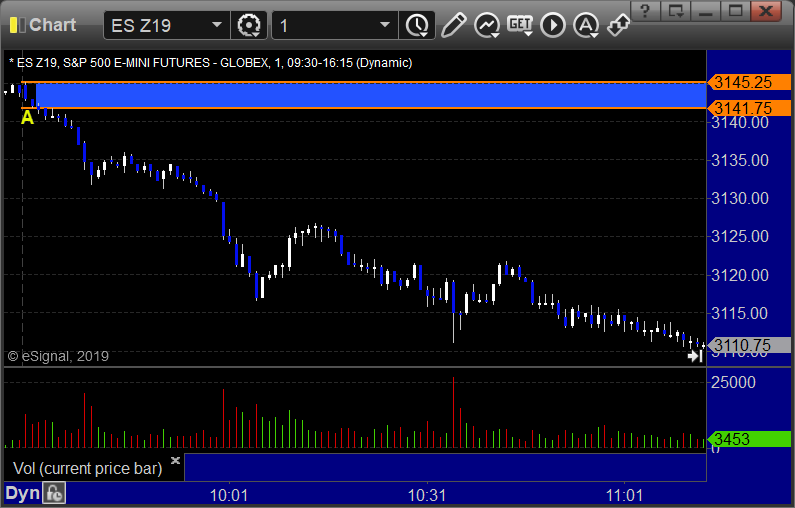Click the Chart window title
This screenshot has height=508, width=795.
click(x=53, y=25)
